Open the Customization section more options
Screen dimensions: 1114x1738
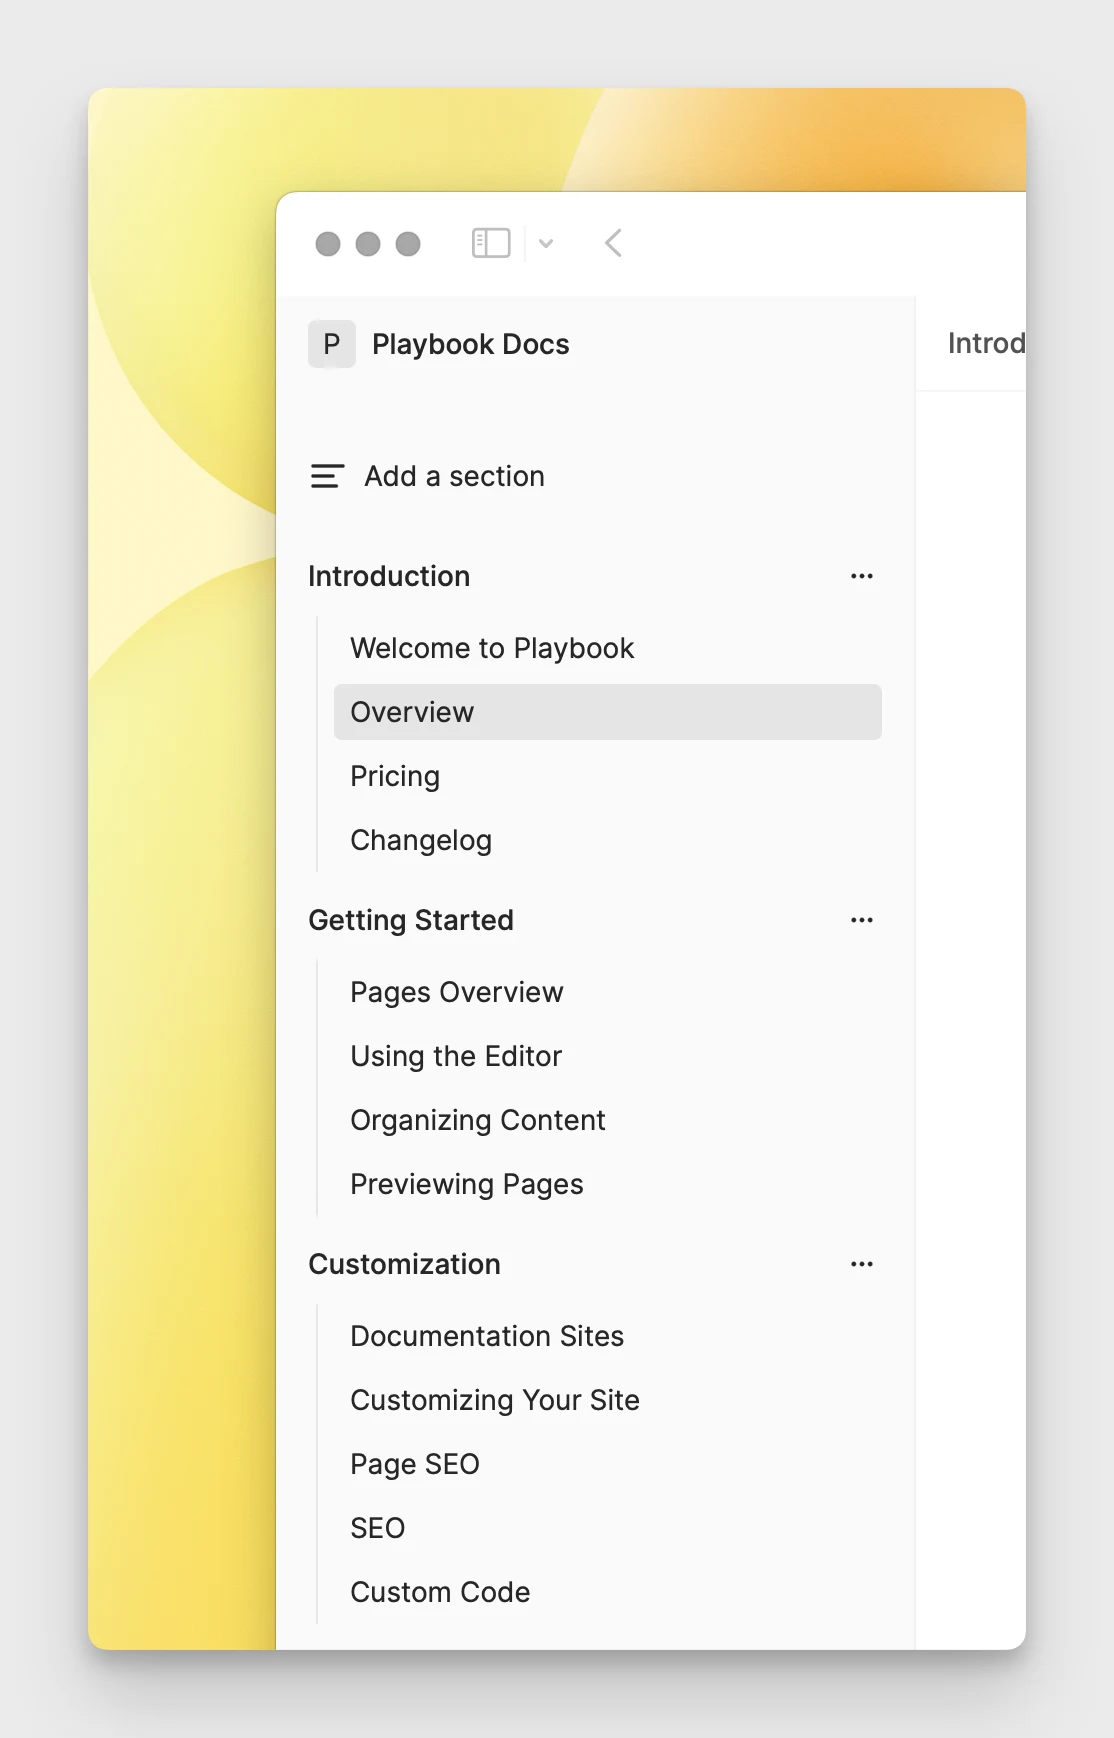point(862,1264)
